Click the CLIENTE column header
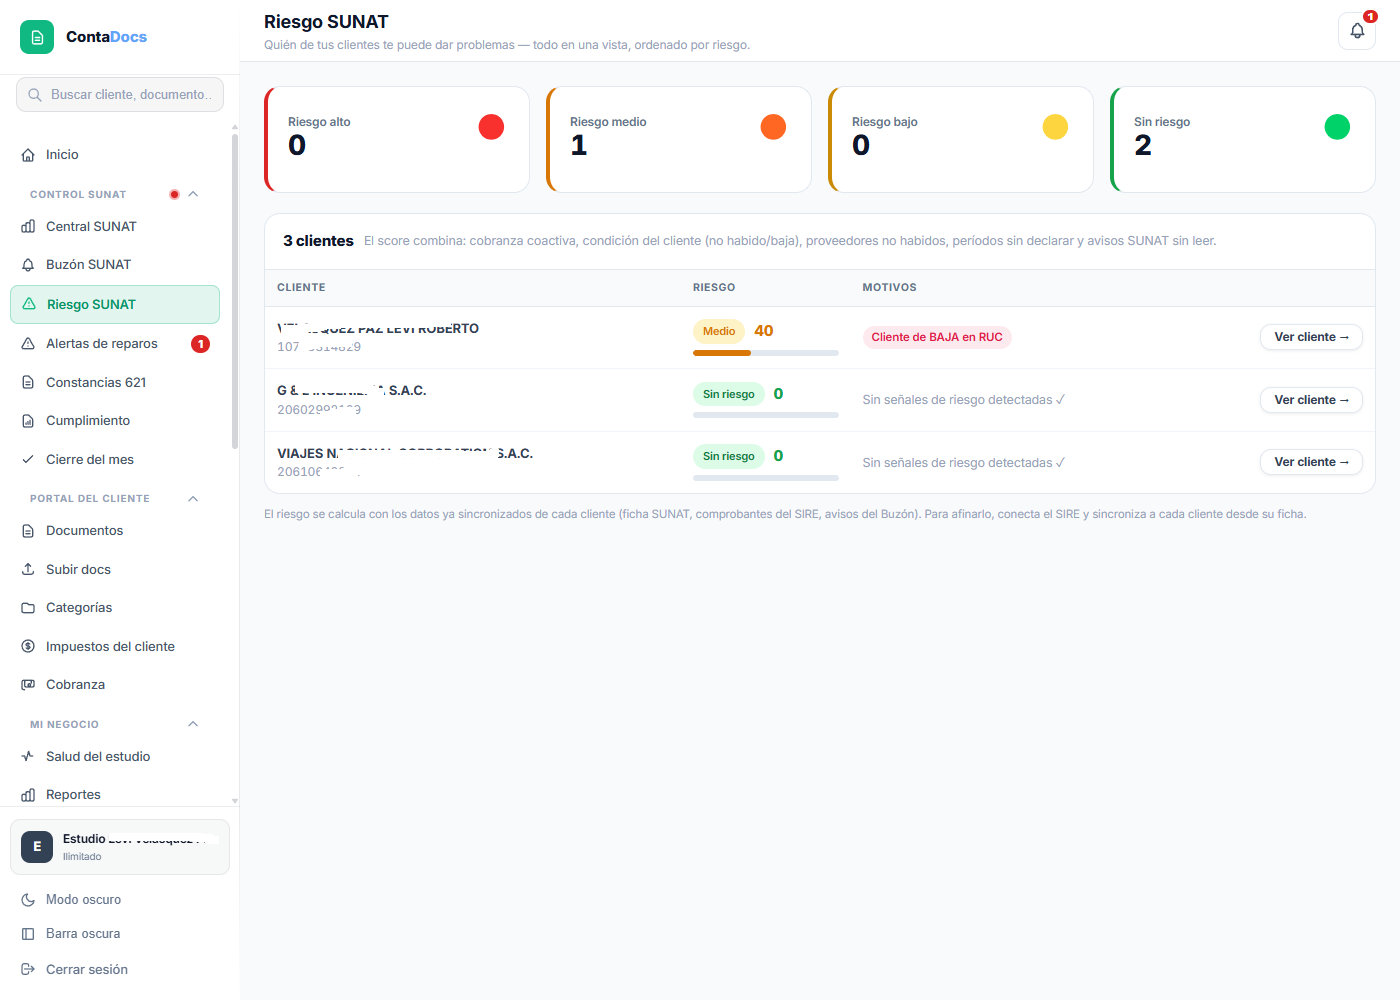The image size is (1400, 1000). 301,288
